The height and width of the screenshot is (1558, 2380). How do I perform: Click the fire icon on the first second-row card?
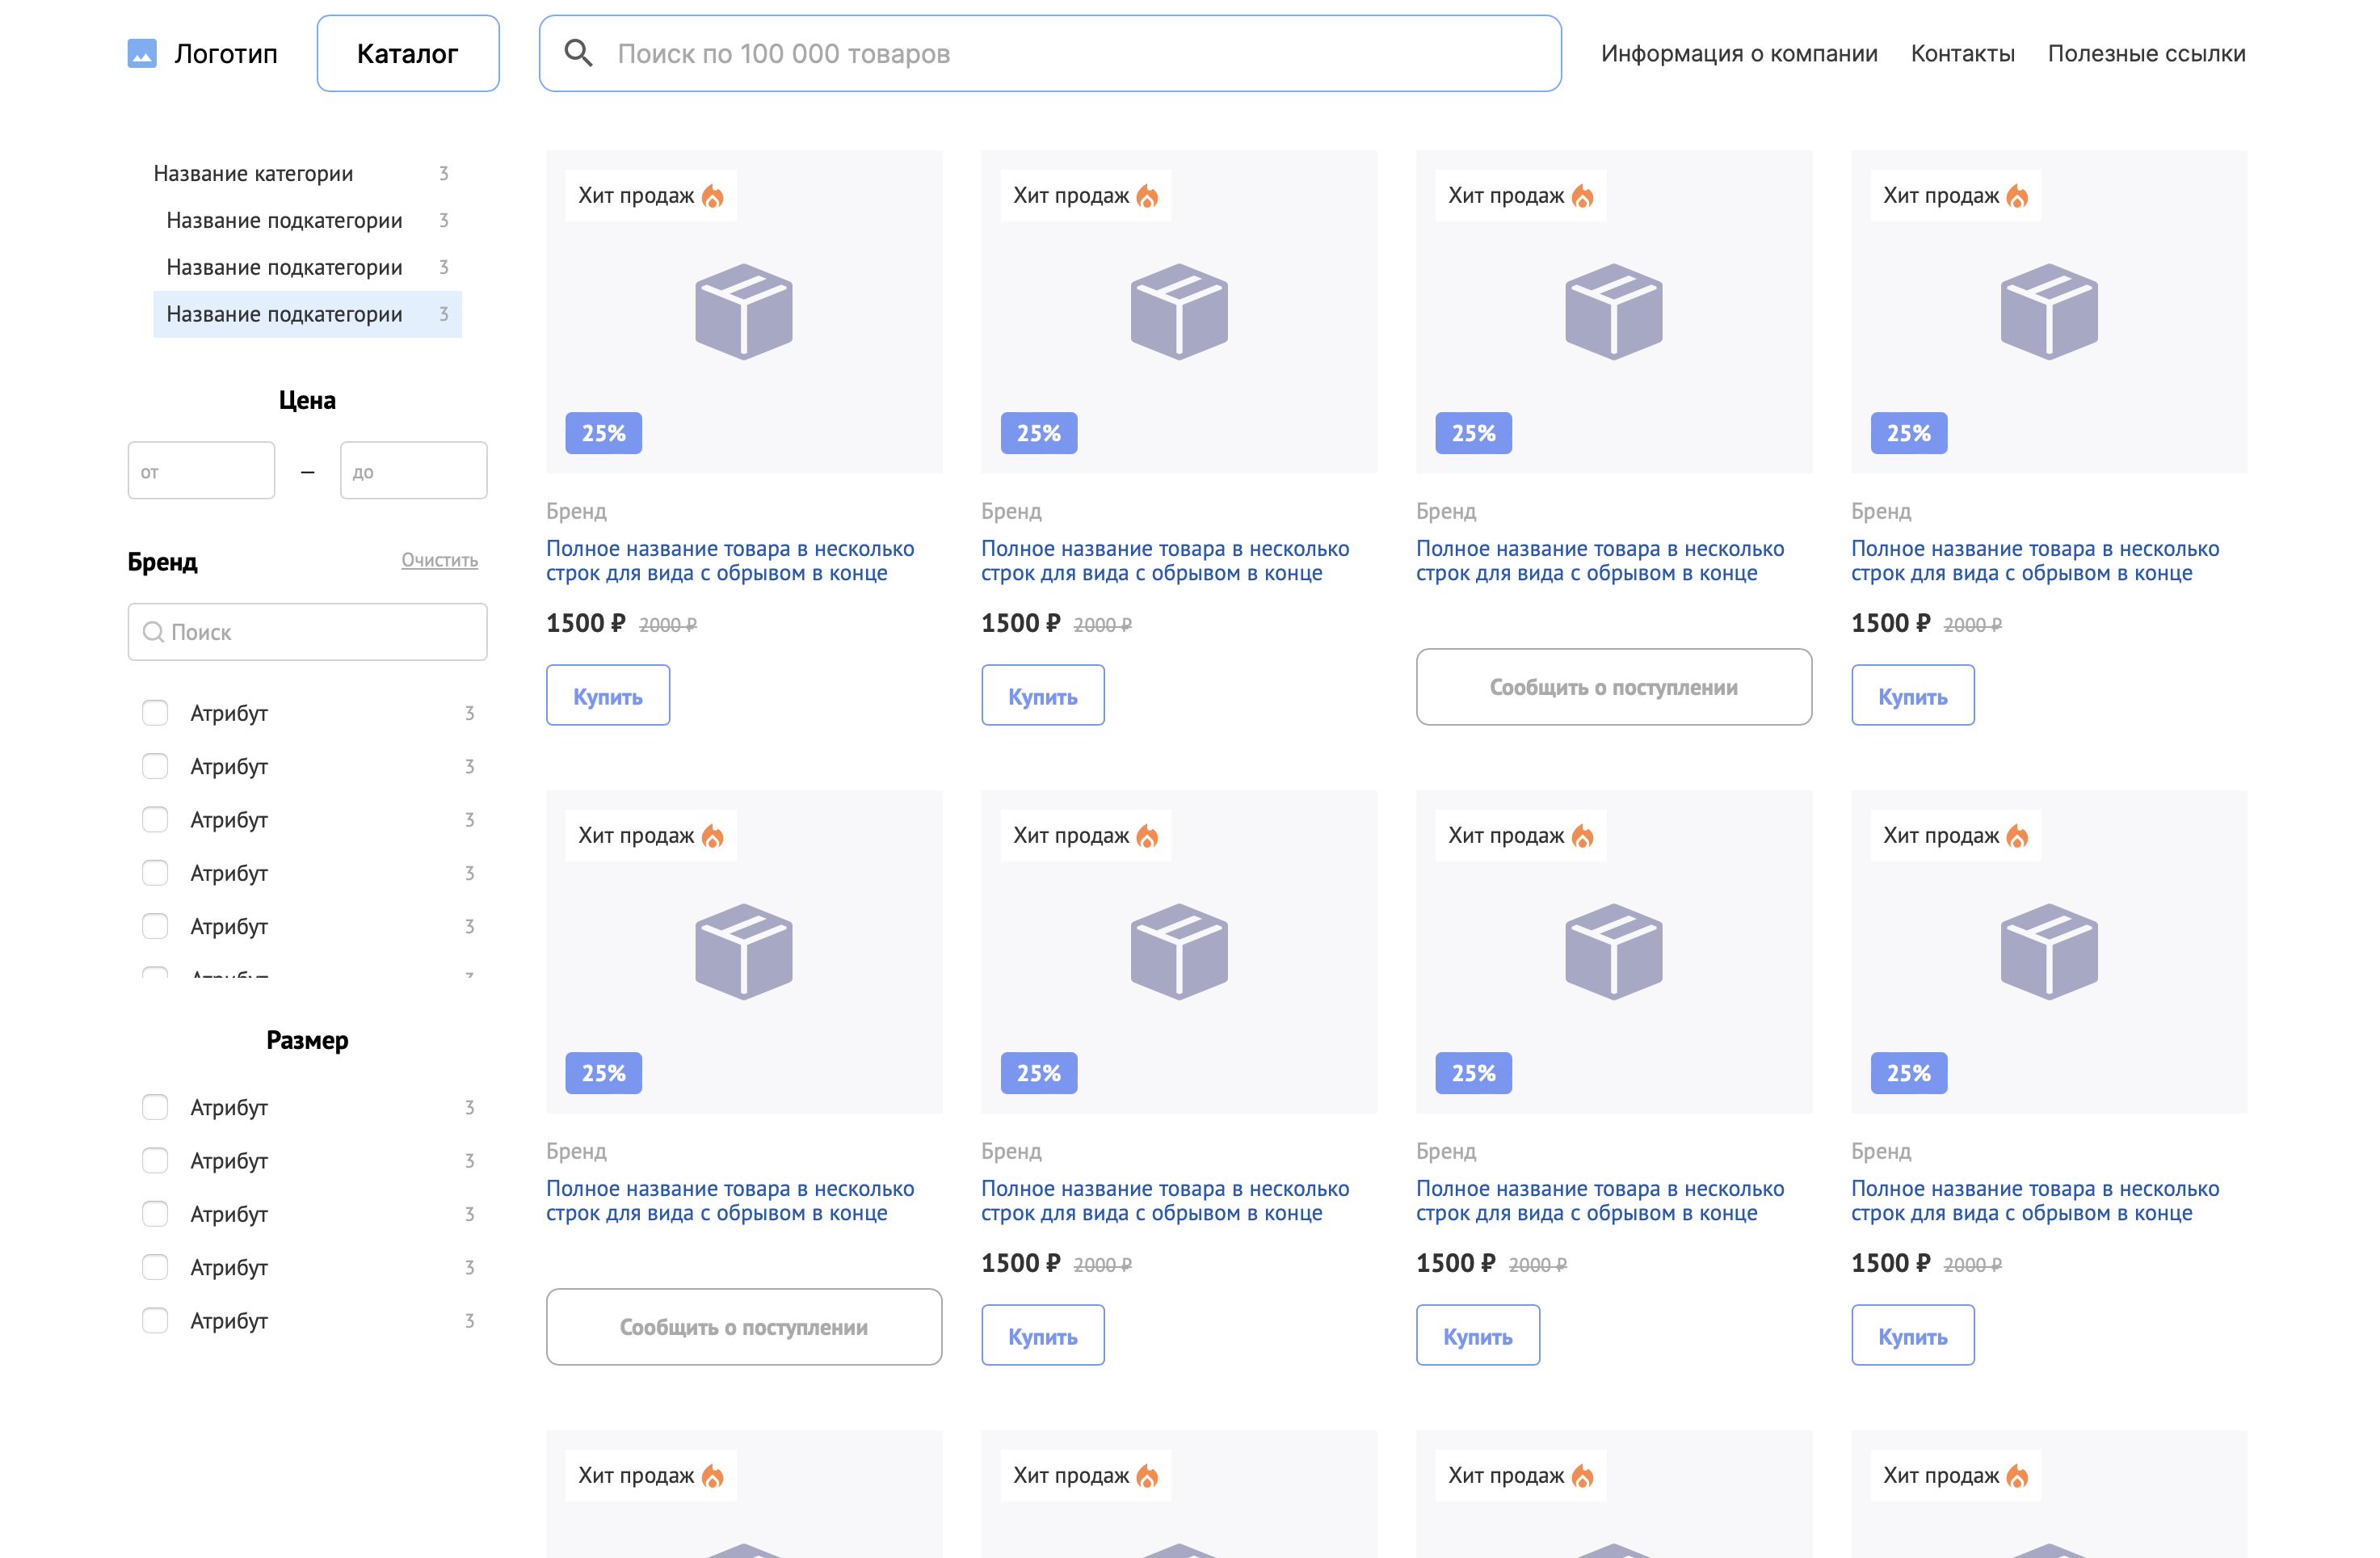712,836
